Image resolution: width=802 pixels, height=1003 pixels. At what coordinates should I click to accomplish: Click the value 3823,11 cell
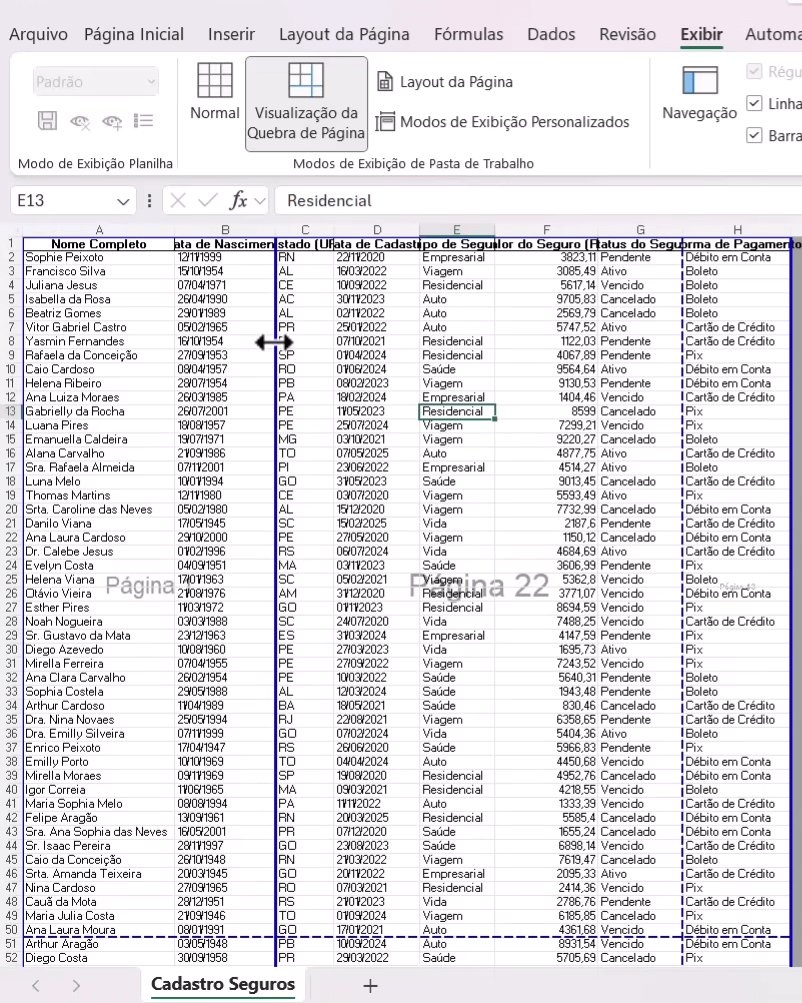546,257
